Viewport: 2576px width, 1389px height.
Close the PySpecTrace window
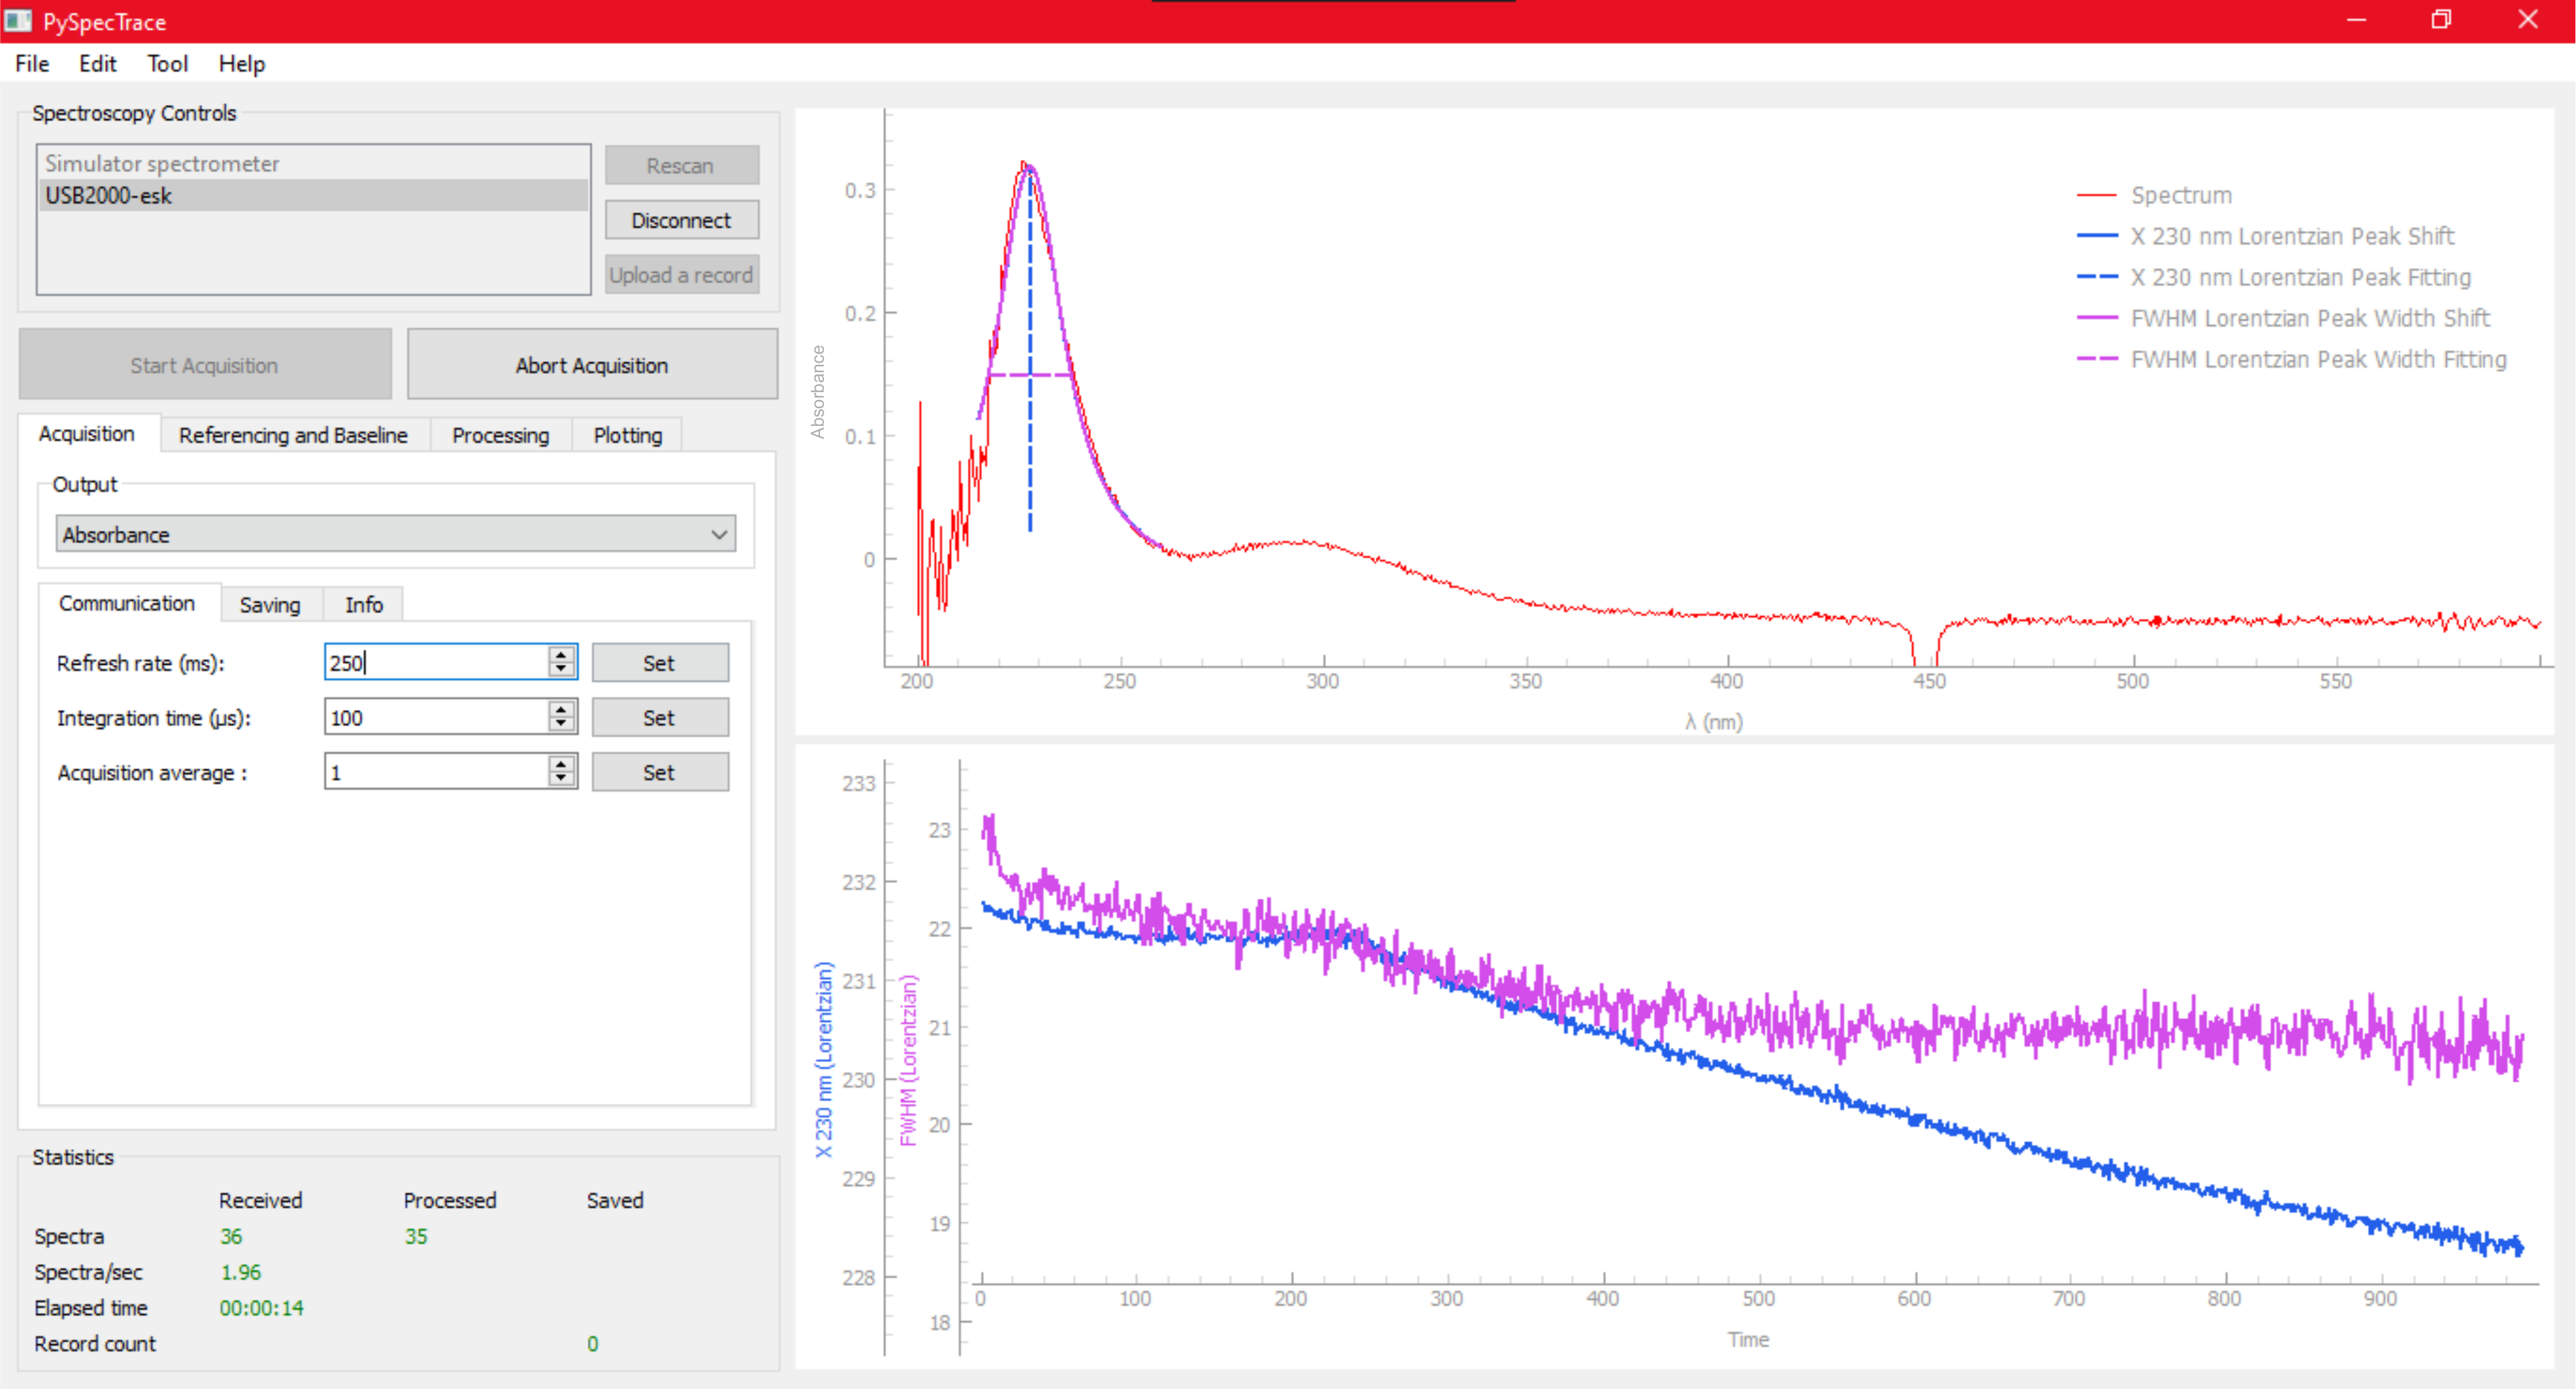point(2529,20)
